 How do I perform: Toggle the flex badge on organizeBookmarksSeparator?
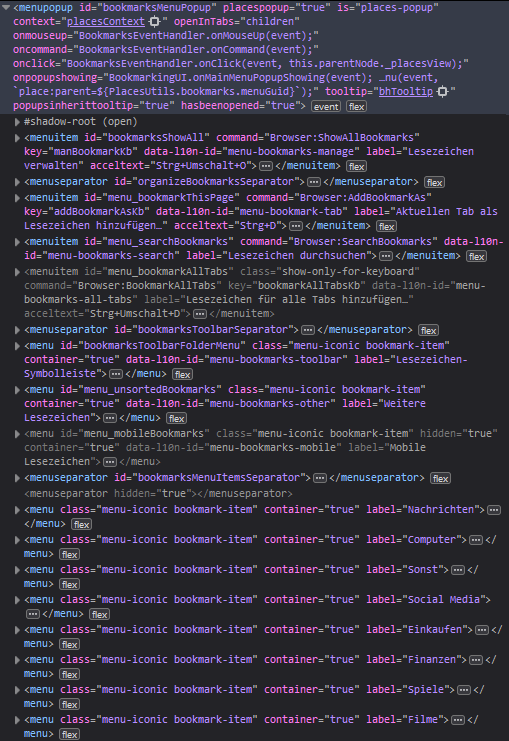click(x=434, y=182)
